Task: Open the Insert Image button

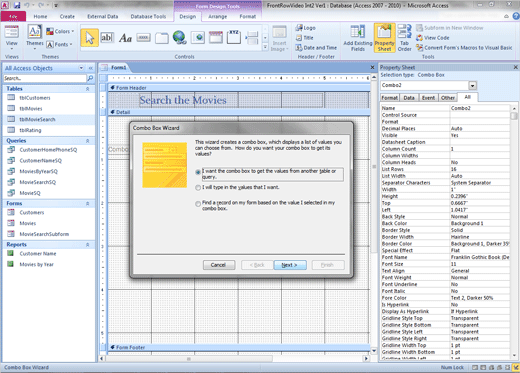Action: (x=279, y=39)
